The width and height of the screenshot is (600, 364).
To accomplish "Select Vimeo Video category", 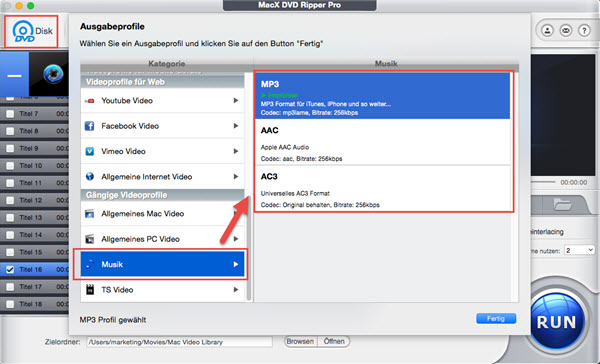I will [162, 151].
